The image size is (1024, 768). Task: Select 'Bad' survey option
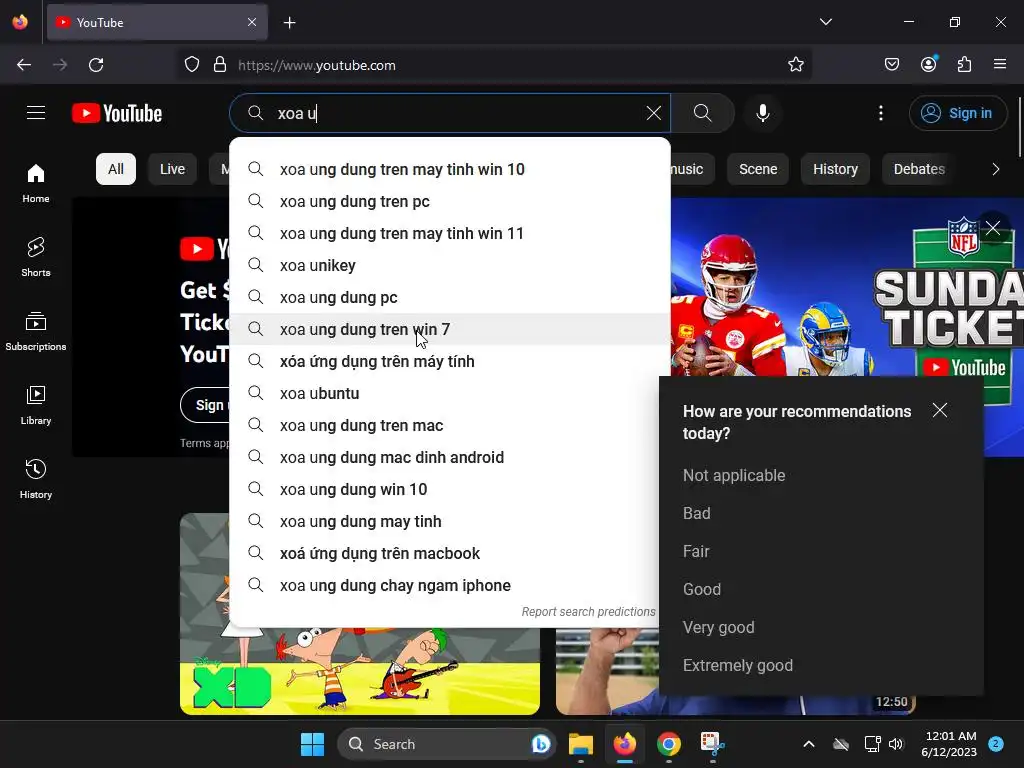[x=696, y=513]
